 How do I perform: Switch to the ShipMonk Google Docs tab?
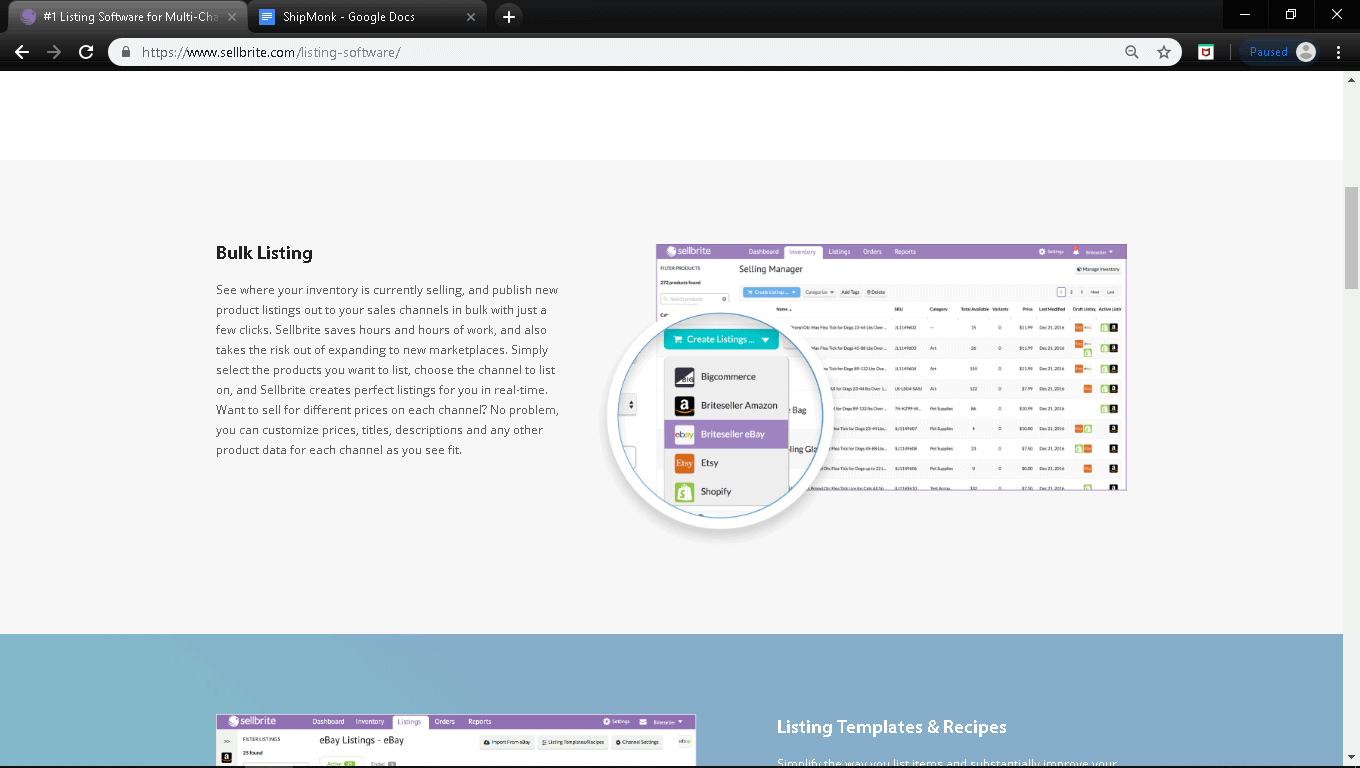[350, 17]
